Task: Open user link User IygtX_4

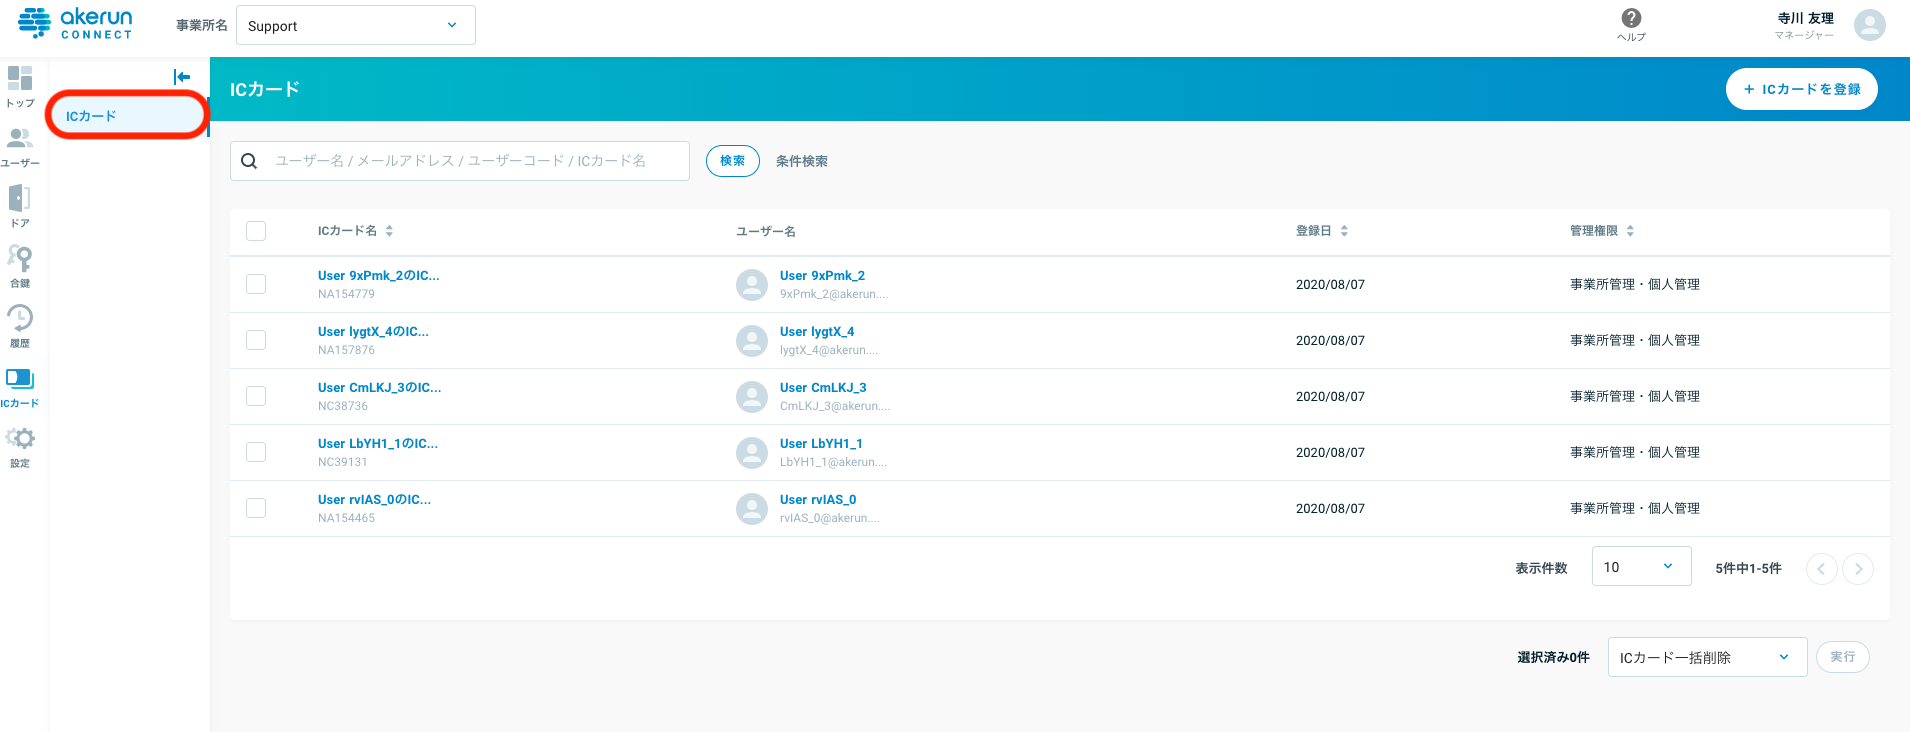Action: pyautogui.click(x=817, y=332)
